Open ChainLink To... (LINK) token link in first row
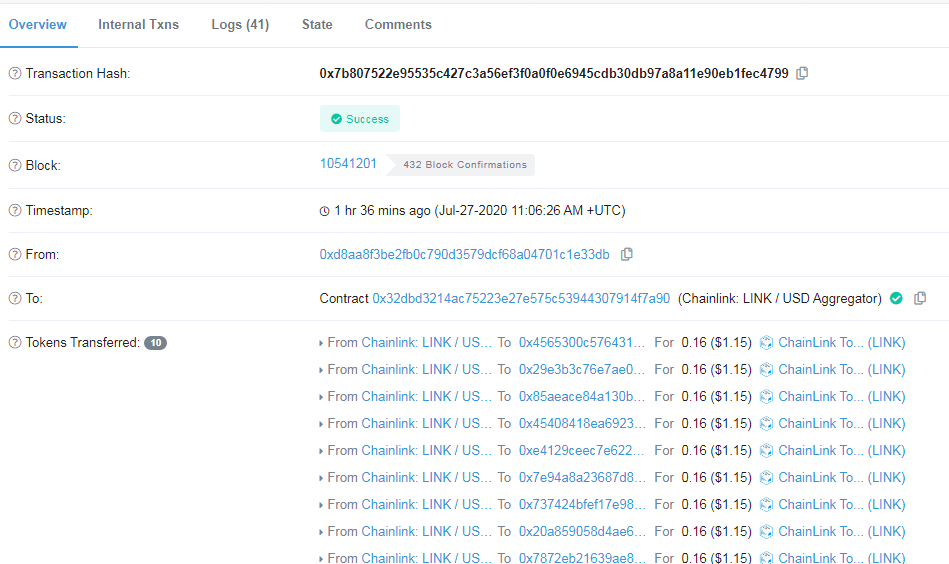 click(x=841, y=343)
